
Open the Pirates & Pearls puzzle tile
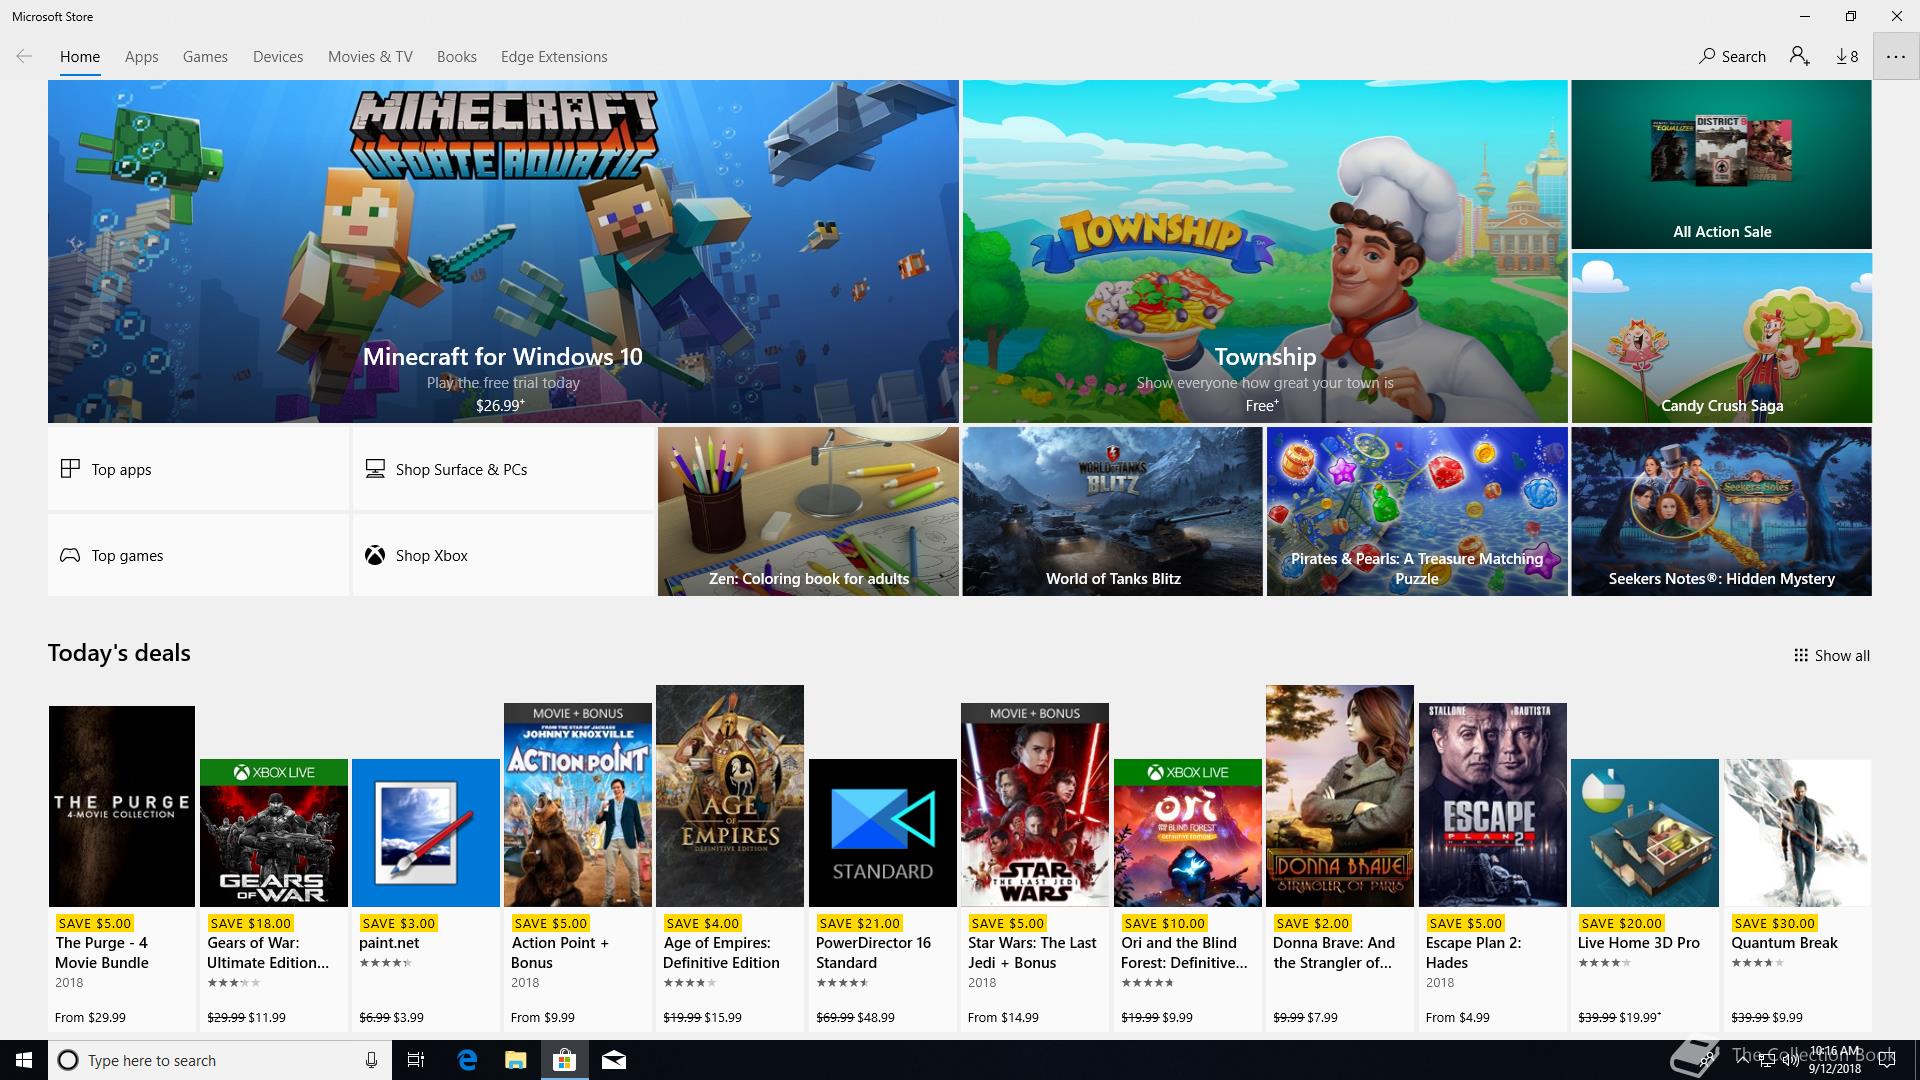(x=1417, y=512)
